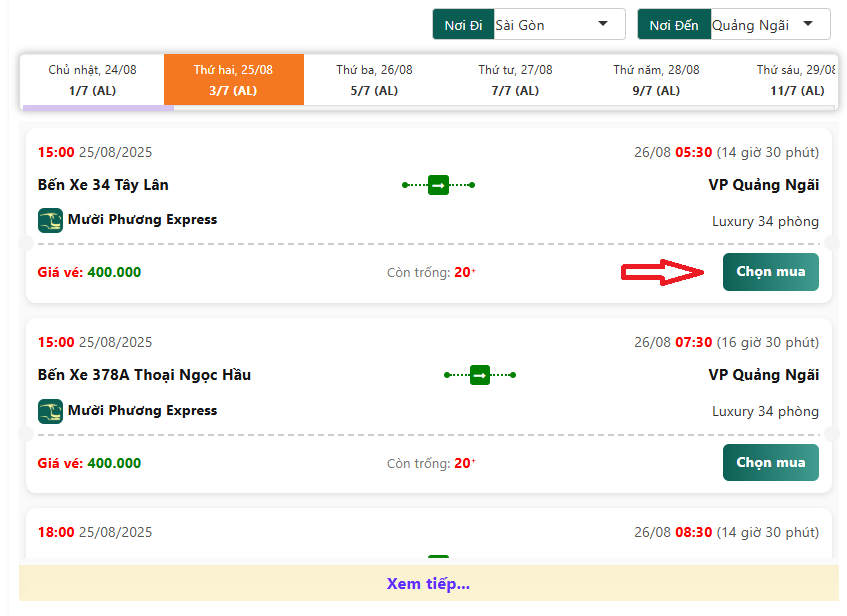Click the date strip horizontal scrollbar
Viewport: 847px width, 616px height.
pyautogui.click(x=98, y=108)
